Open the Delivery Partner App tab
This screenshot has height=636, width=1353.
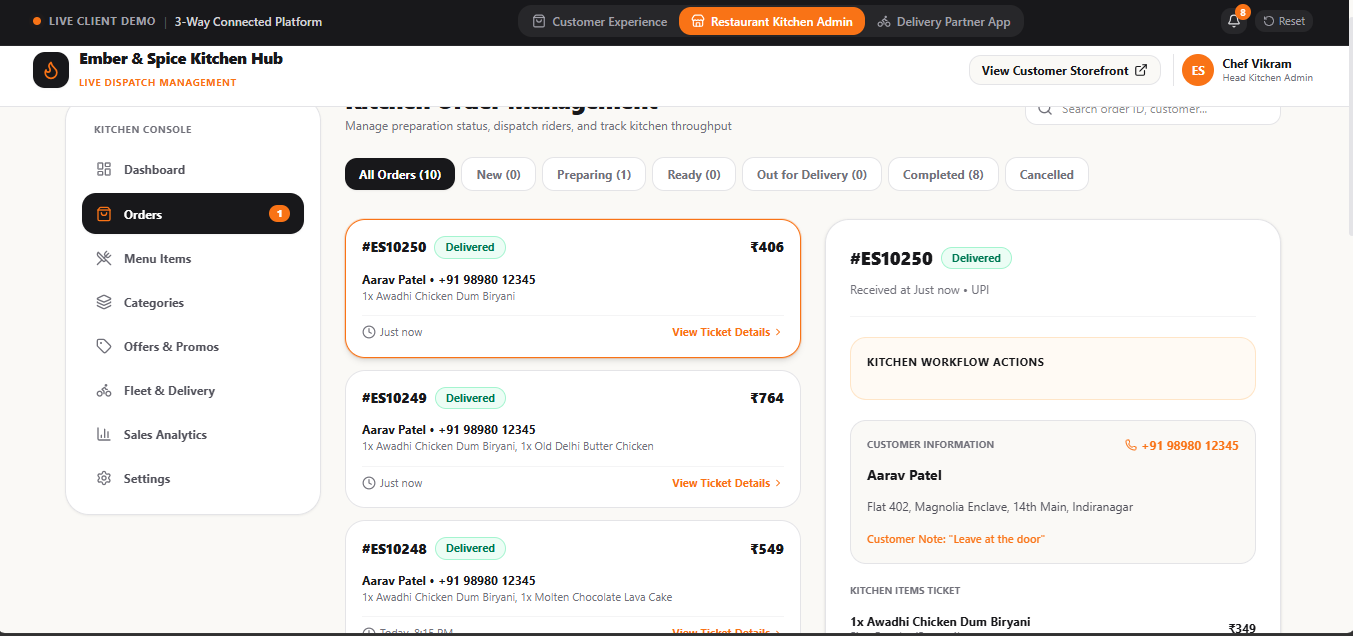944,21
